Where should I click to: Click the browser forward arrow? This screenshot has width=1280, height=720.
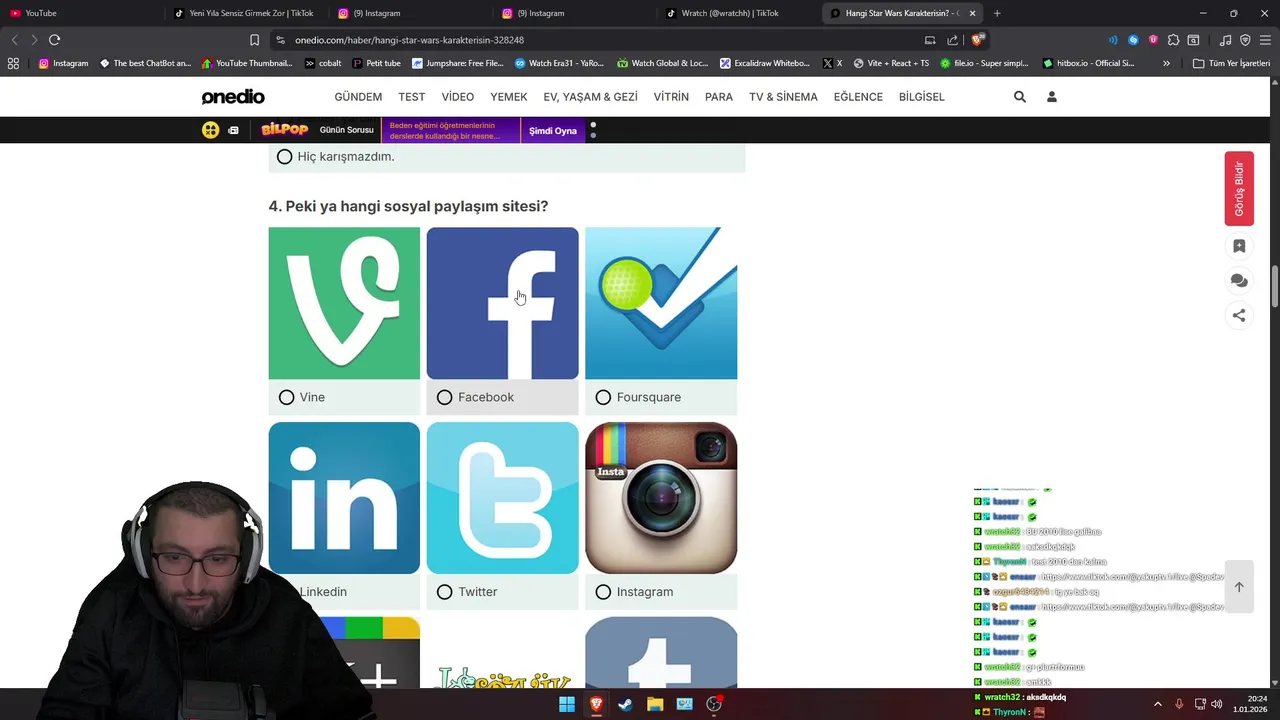coord(33,40)
